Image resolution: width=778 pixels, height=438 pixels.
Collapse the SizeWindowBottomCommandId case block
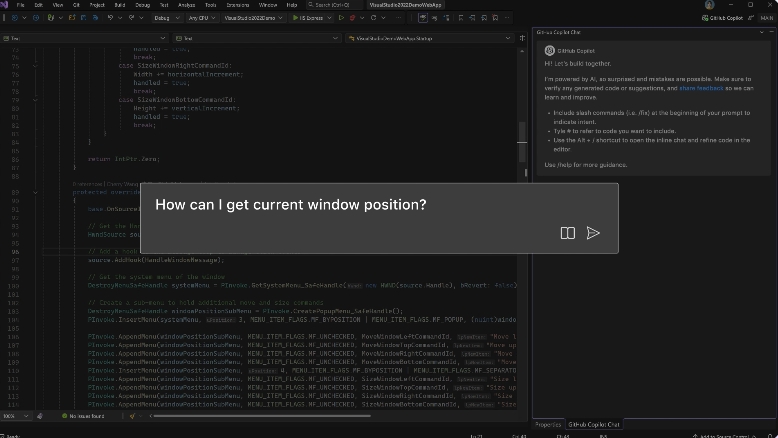click(x=35, y=100)
